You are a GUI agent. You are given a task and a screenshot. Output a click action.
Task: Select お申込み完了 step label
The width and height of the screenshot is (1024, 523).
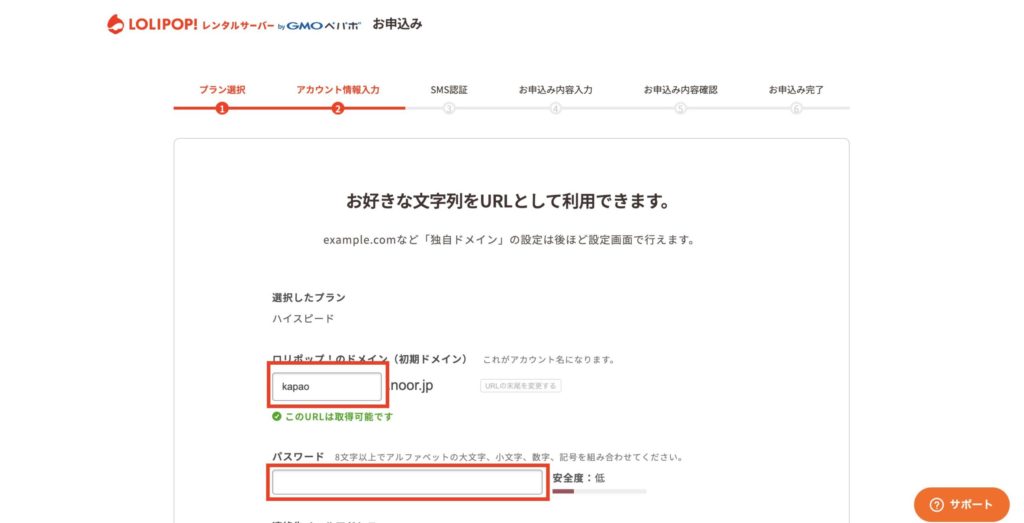click(796, 90)
